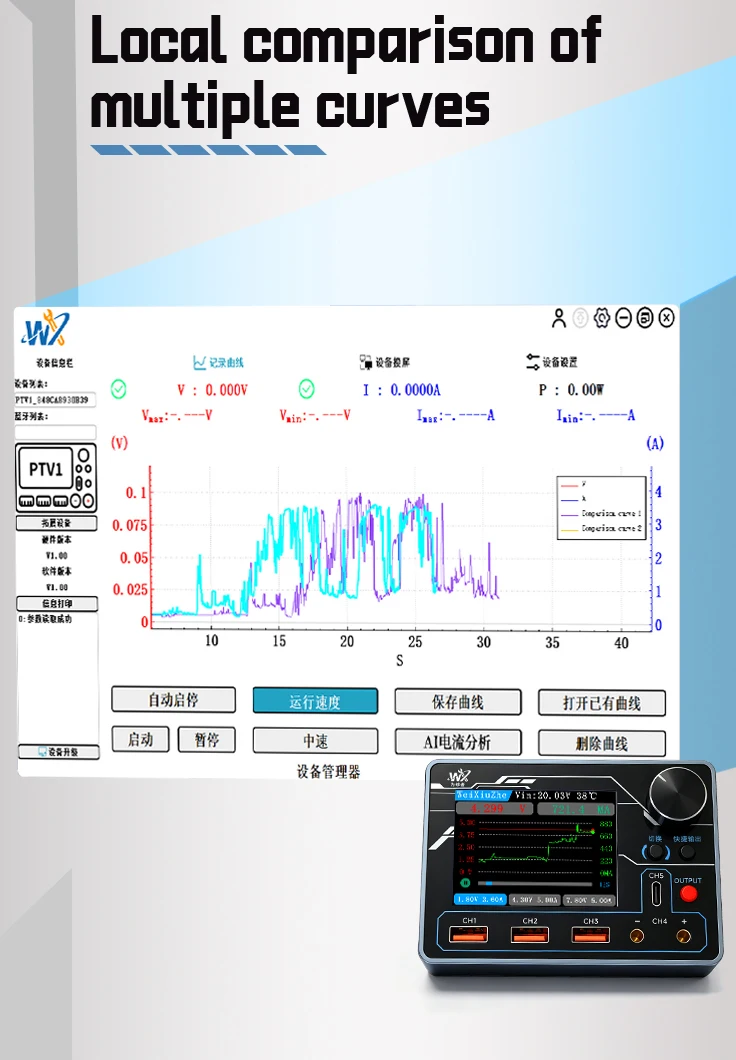Click the 启动 button
Image resolution: width=736 pixels, height=1060 pixels.
click(141, 740)
